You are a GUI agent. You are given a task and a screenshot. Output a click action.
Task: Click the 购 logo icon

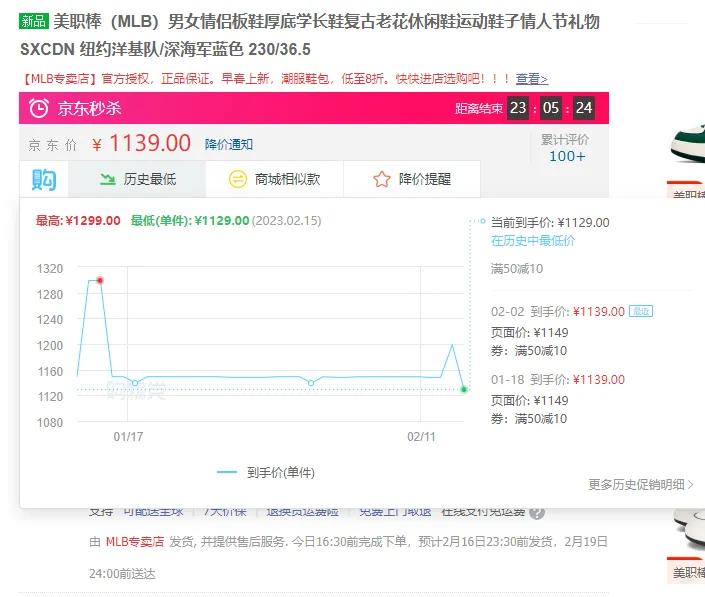(x=44, y=179)
